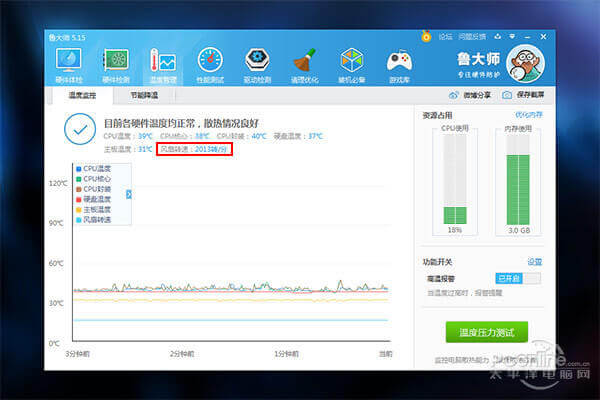600x400 pixels.
Task: Click the 保存截屏 save screenshot button
Action: (523, 95)
